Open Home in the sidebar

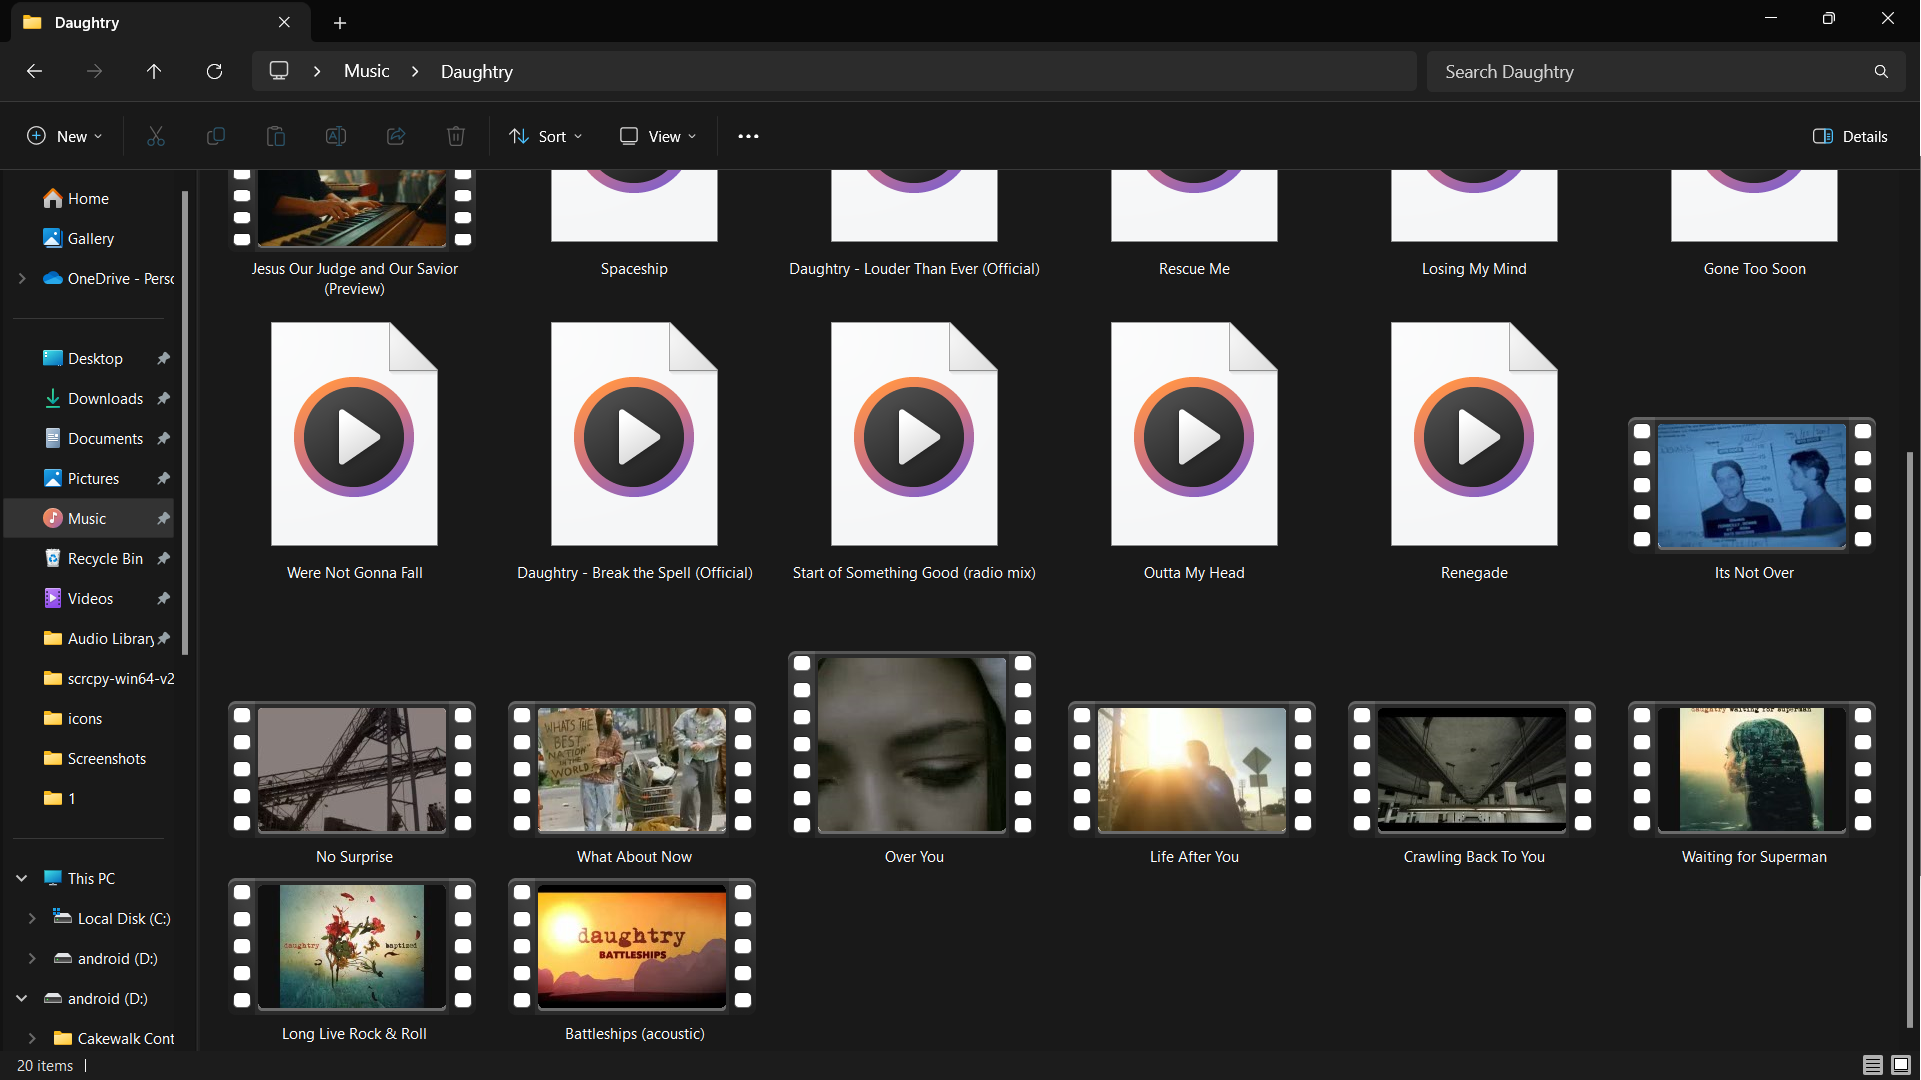pyautogui.click(x=90, y=198)
